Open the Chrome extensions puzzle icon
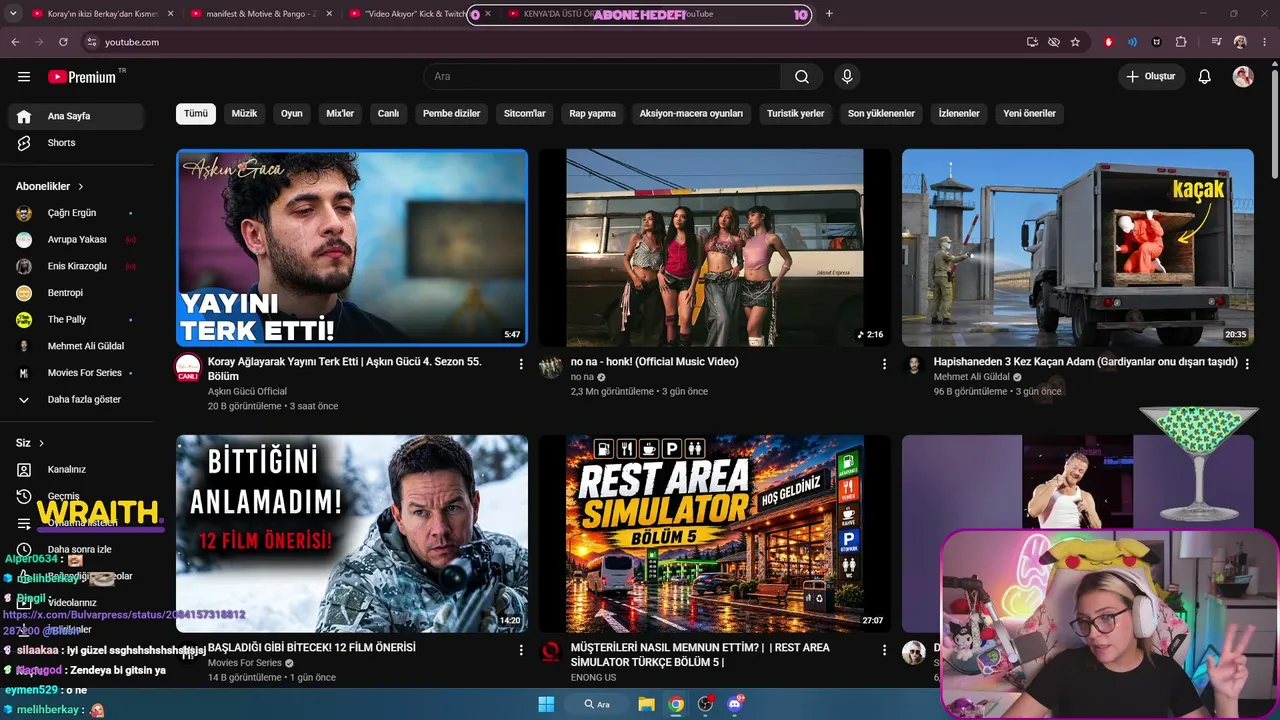Image resolution: width=1280 pixels, height=720 pixels. (x=1181, y=42)
